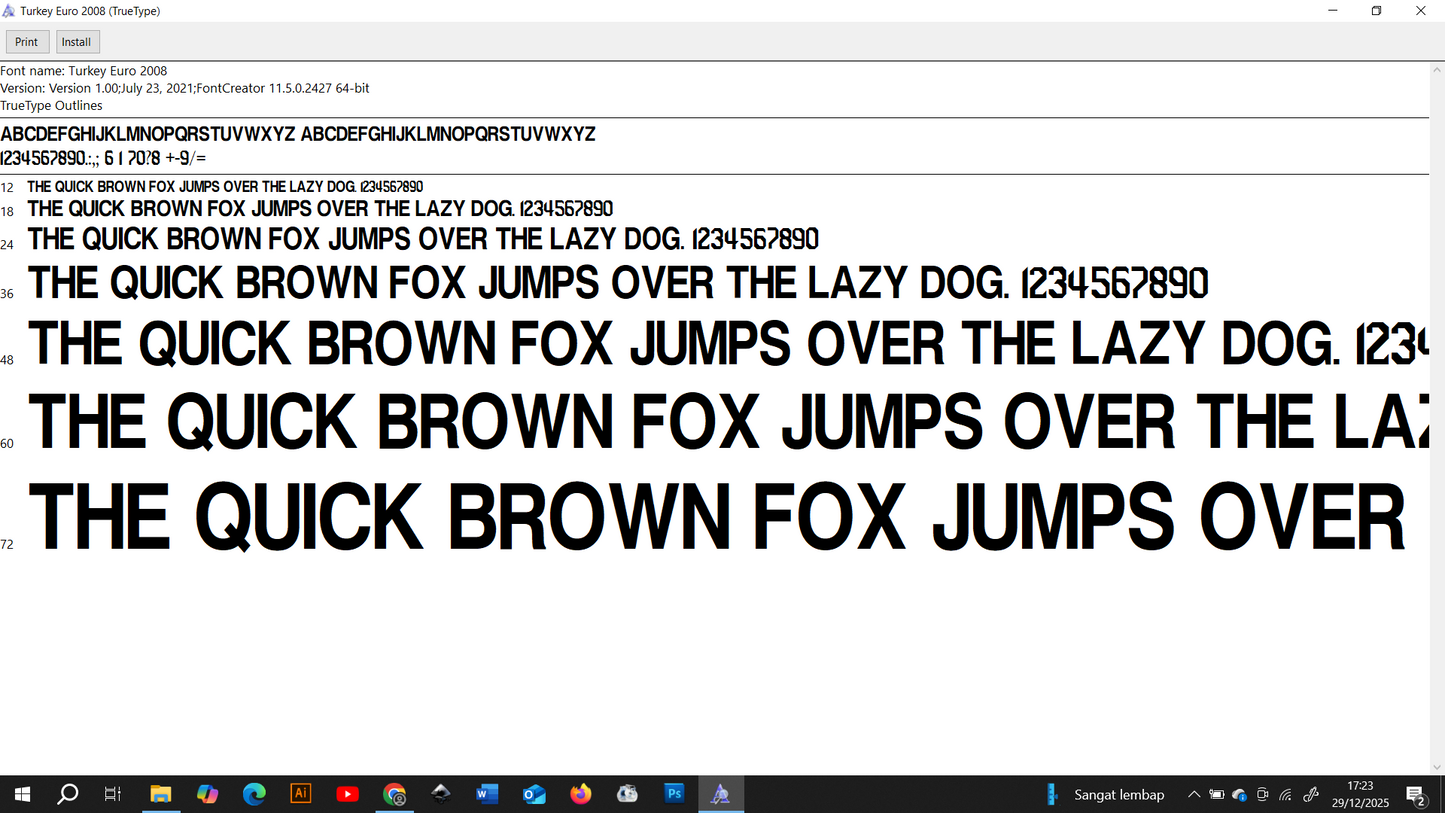Launch Inkscape from the taskbar

441,795
